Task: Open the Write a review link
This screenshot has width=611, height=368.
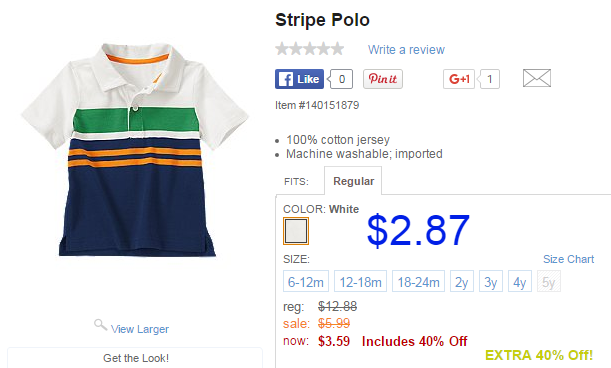Action: (x=406, y=50)
